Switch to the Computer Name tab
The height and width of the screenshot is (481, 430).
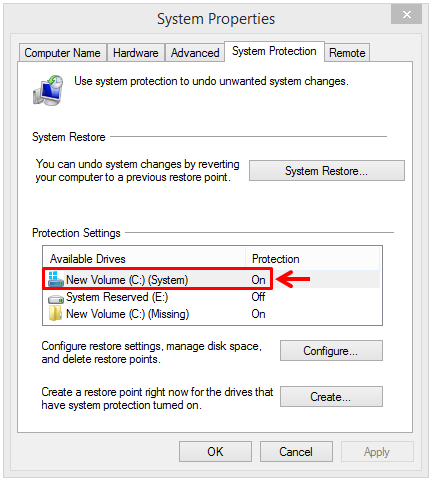coord(63,53)
